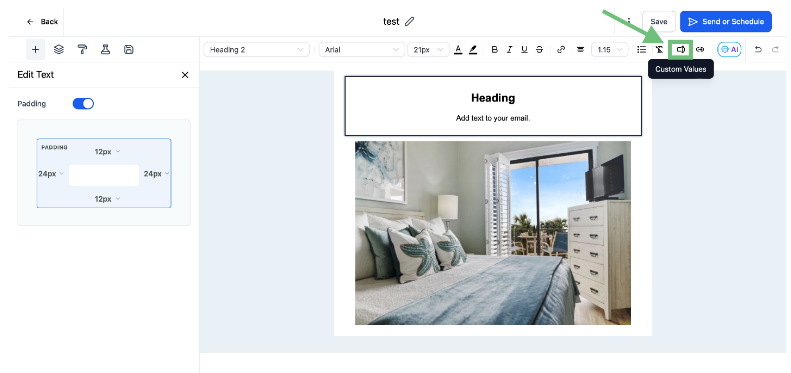791x373 pixels.
Task: Open the paint roller appearance icon
Action: click(82, 49)
